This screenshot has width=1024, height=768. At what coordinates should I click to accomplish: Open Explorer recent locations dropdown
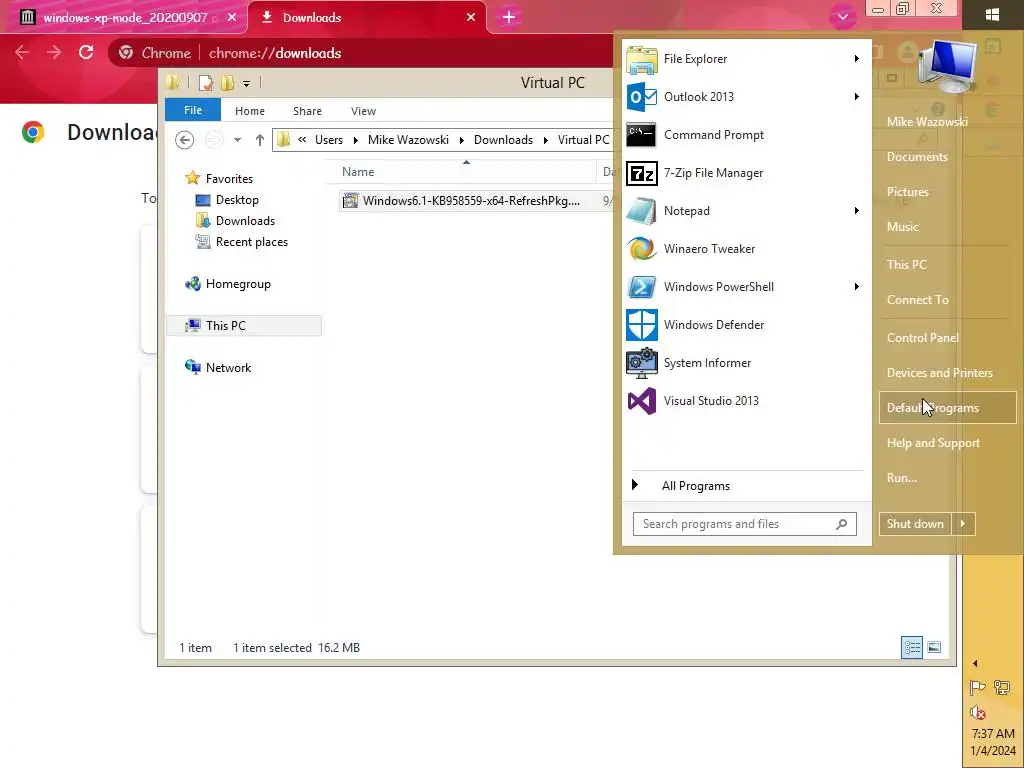point(238,140)
